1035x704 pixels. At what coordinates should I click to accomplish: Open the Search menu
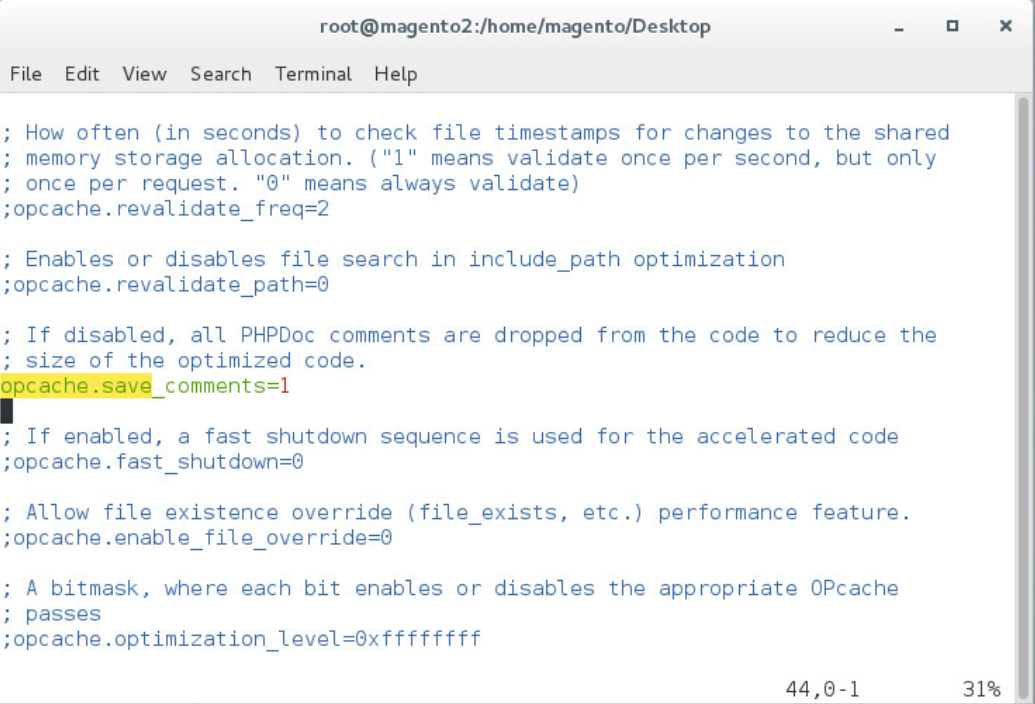220,74
